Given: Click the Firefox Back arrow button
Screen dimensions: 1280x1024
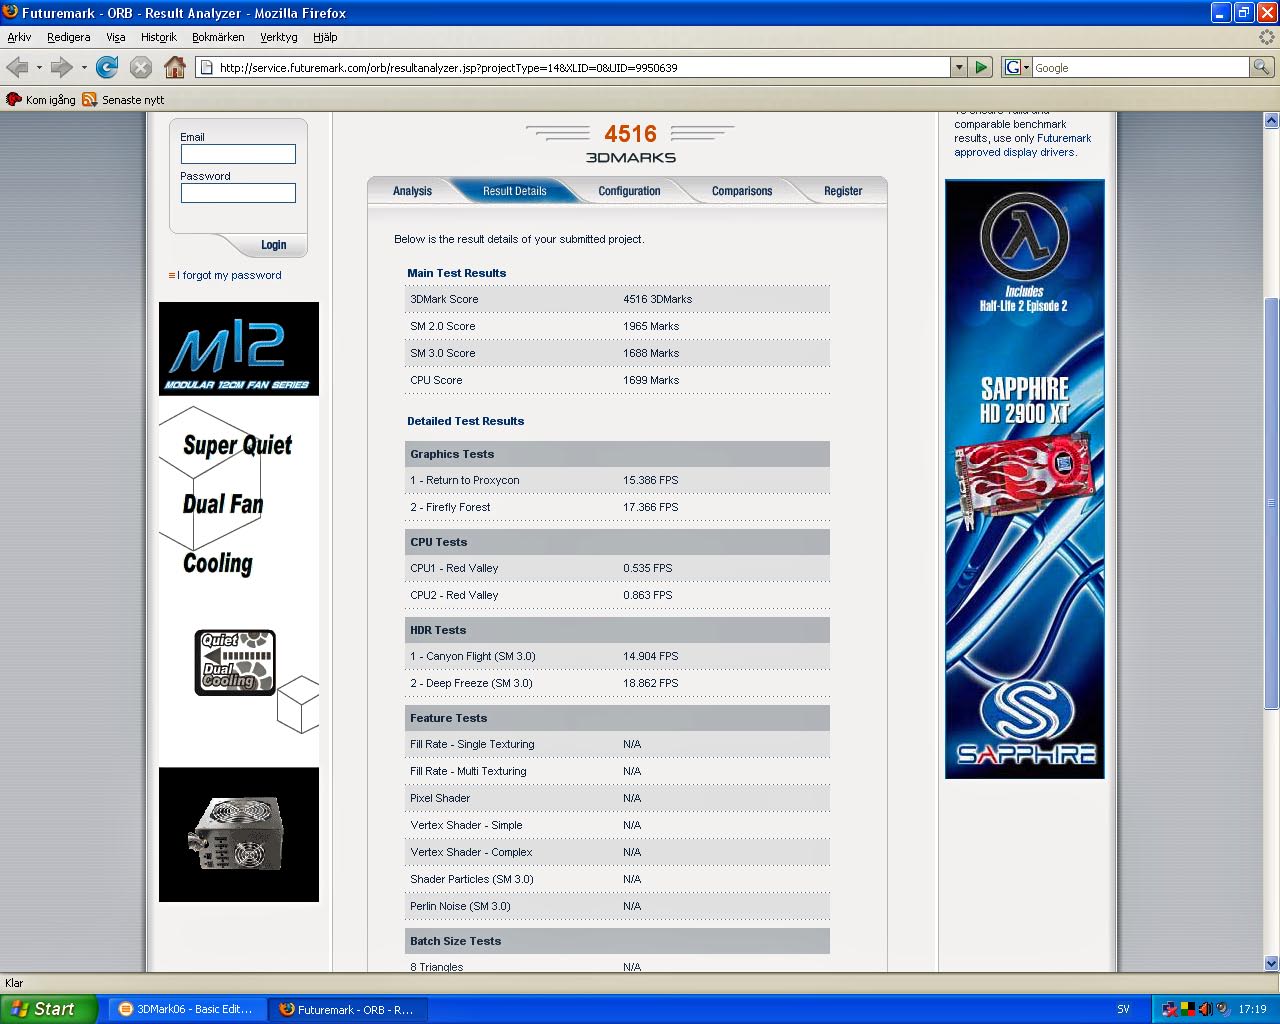Looking at the screenshot, I should (x=17, y=67).
